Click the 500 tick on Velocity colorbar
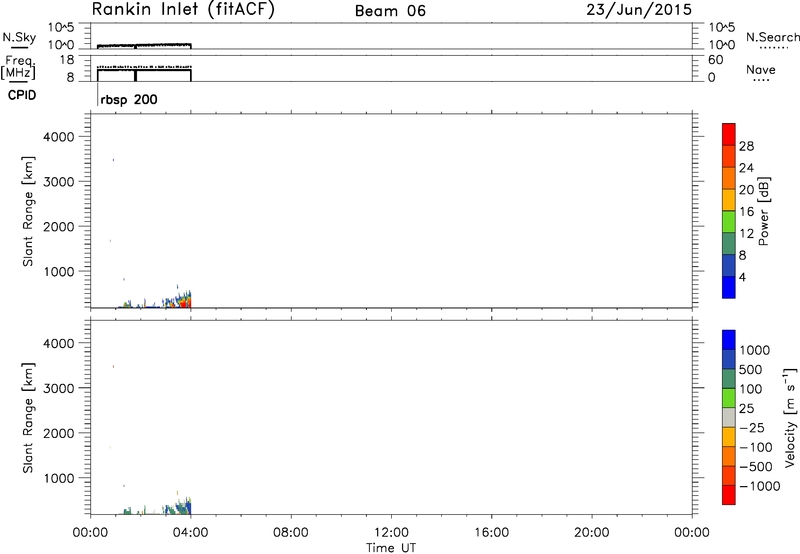 (x=751, y=370)
